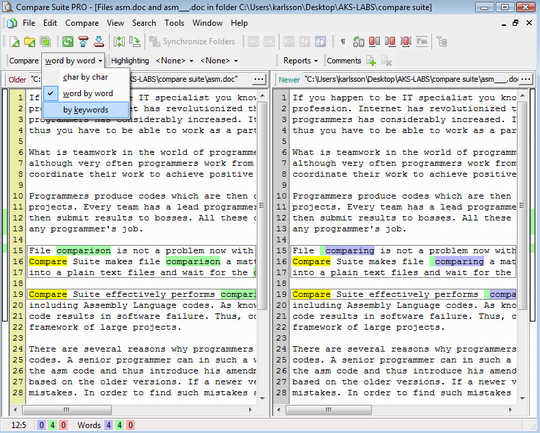Click the open folder toolbar icon

pos(30,42)
